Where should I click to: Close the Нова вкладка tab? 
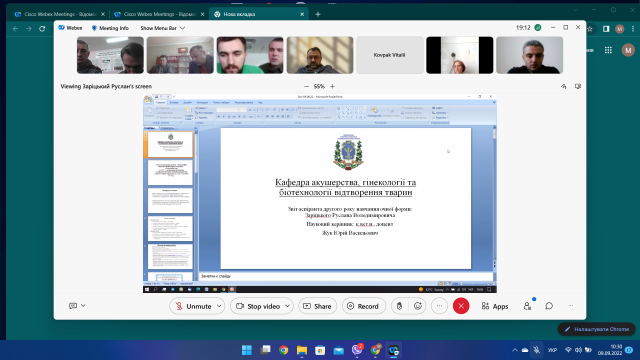point(302,14)
